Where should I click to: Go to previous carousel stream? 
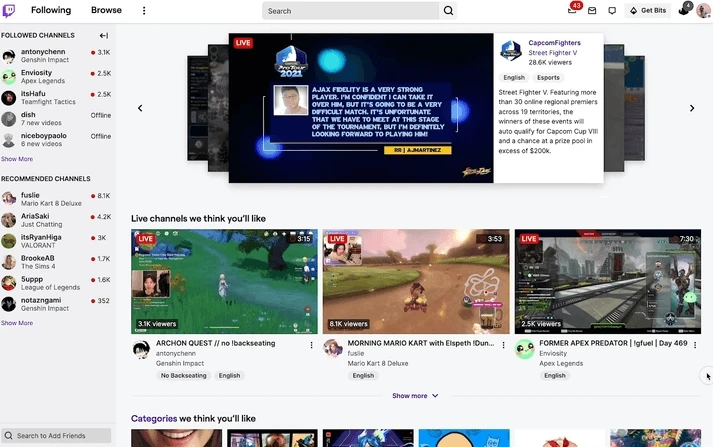[140, 108]
